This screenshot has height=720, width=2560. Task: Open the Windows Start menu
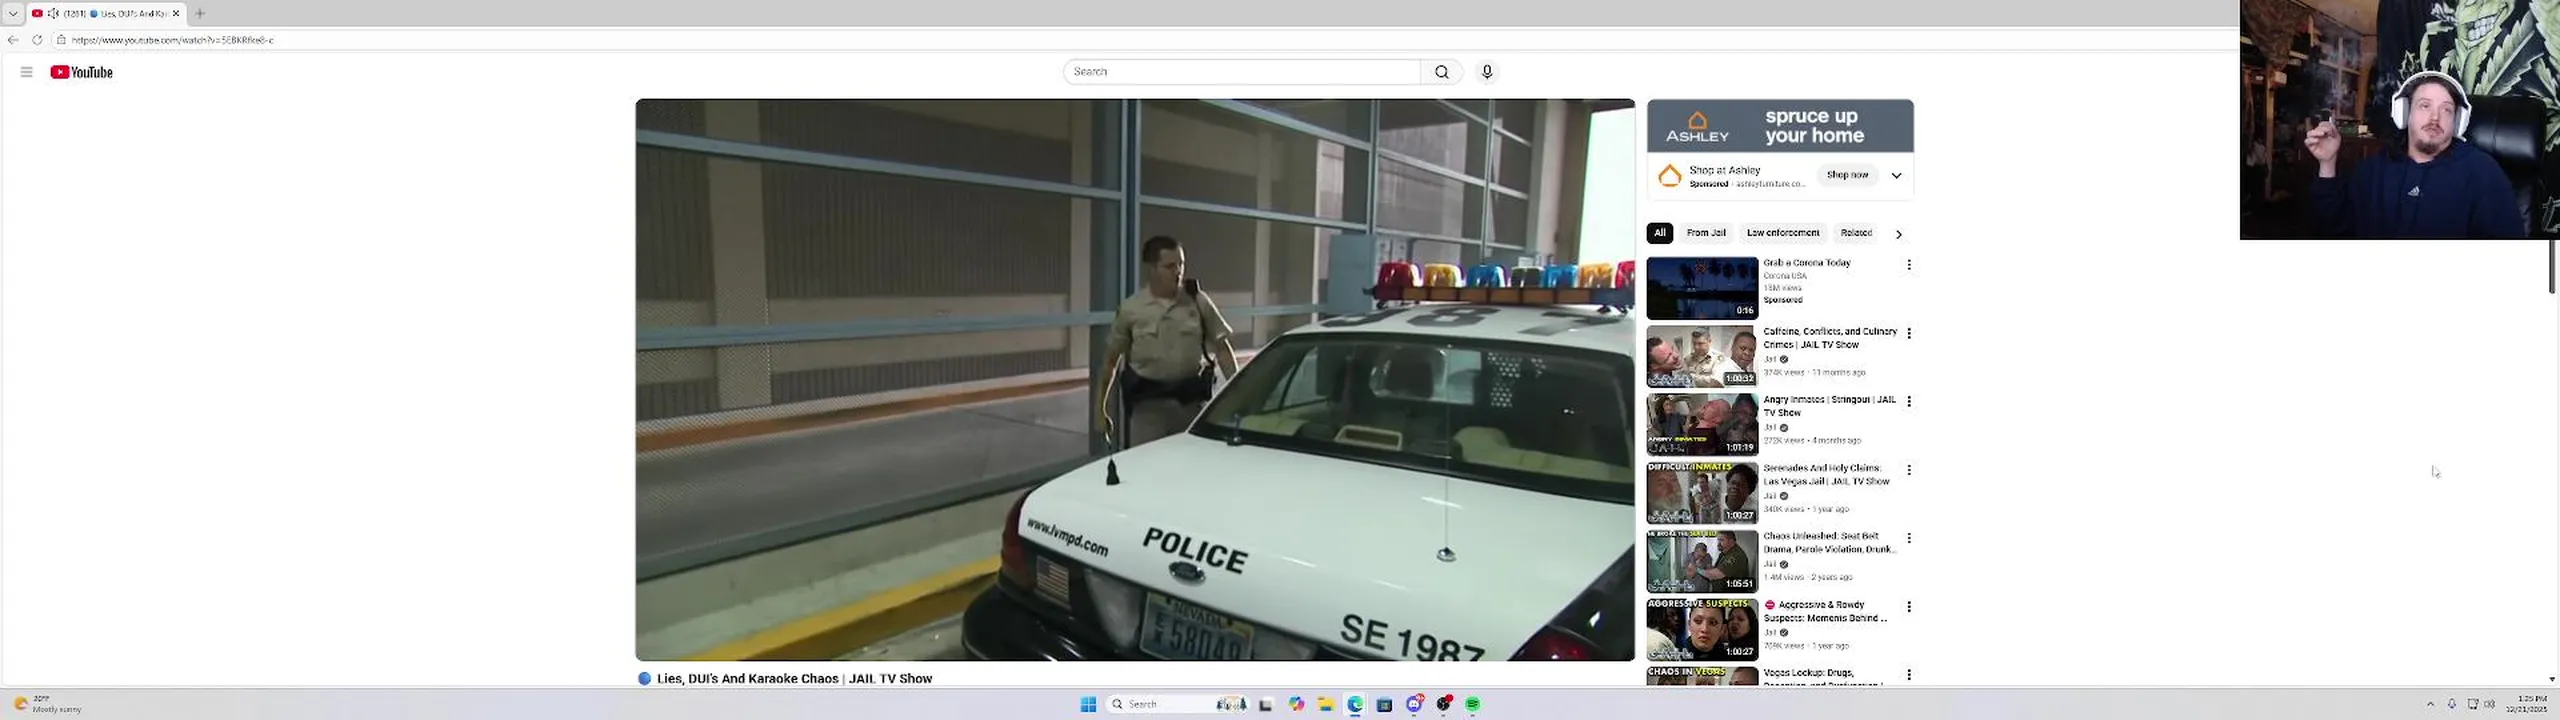[1088, 704]
